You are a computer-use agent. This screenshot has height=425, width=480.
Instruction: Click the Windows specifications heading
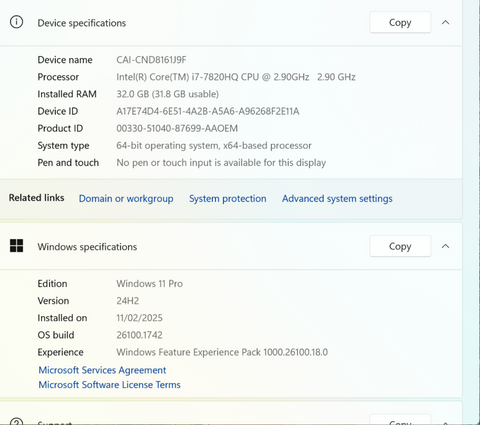coord(87,247)
